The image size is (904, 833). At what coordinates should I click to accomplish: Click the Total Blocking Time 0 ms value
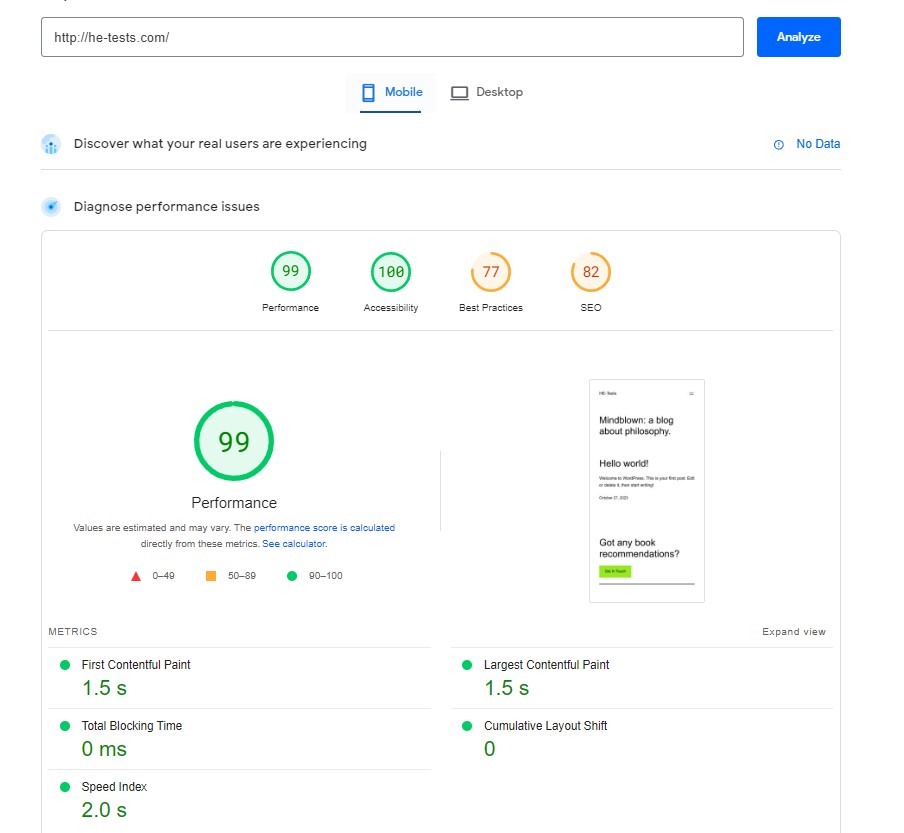tap(104, 749)
